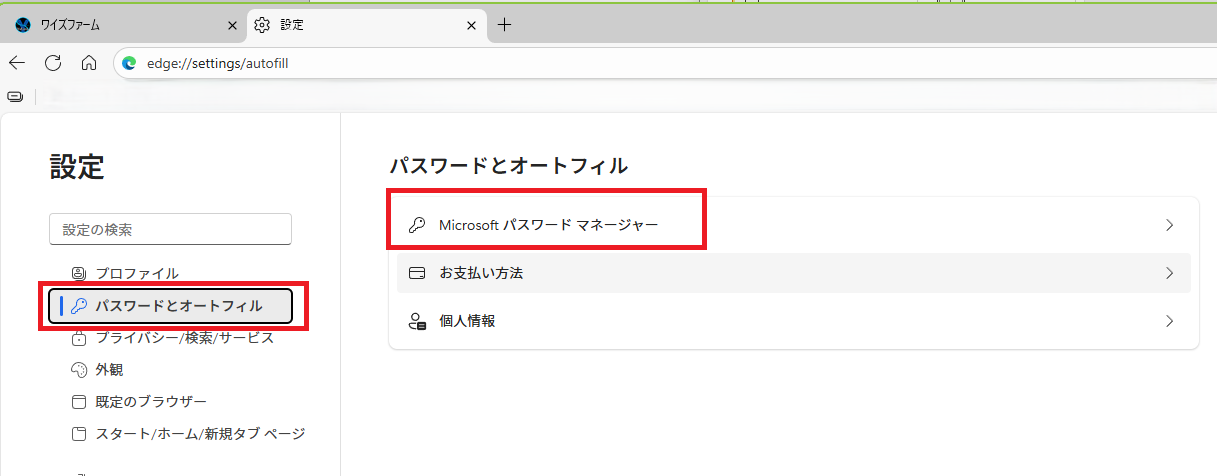
Task: Open プロファイル in settings sidebar
Action: (x=136, y=273)
